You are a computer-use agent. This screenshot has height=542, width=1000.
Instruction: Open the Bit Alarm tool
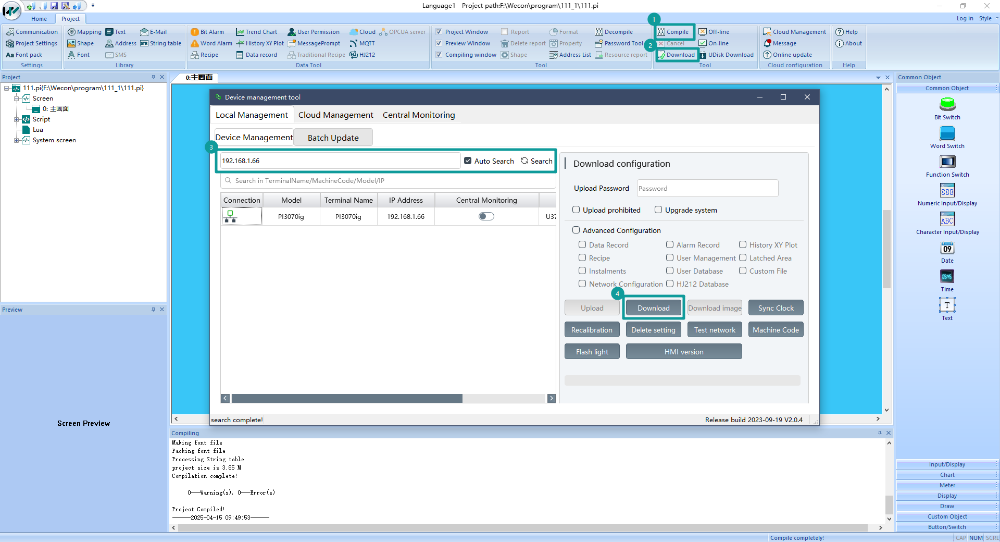tap(207, 32)
